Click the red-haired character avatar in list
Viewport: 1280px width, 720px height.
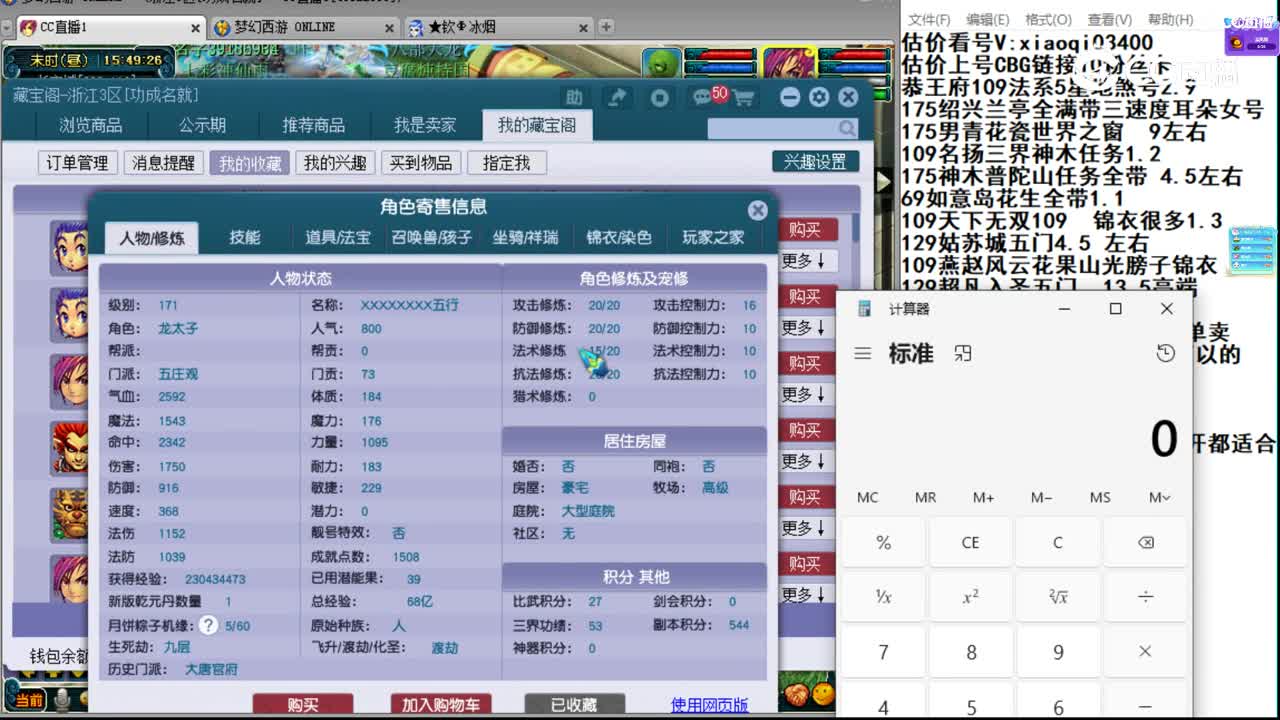click(x=69, y=447)
